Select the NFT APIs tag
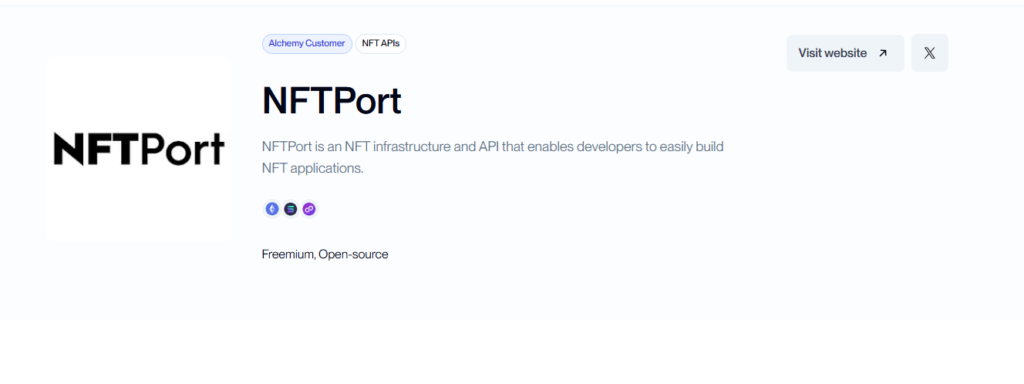The width and height of the screenshot is (1024, 384). point(381,44)
